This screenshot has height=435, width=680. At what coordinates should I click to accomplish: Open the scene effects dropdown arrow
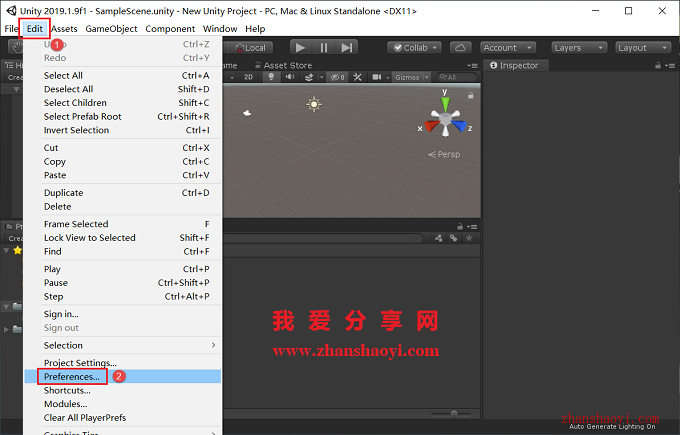(x=321, y=77)
